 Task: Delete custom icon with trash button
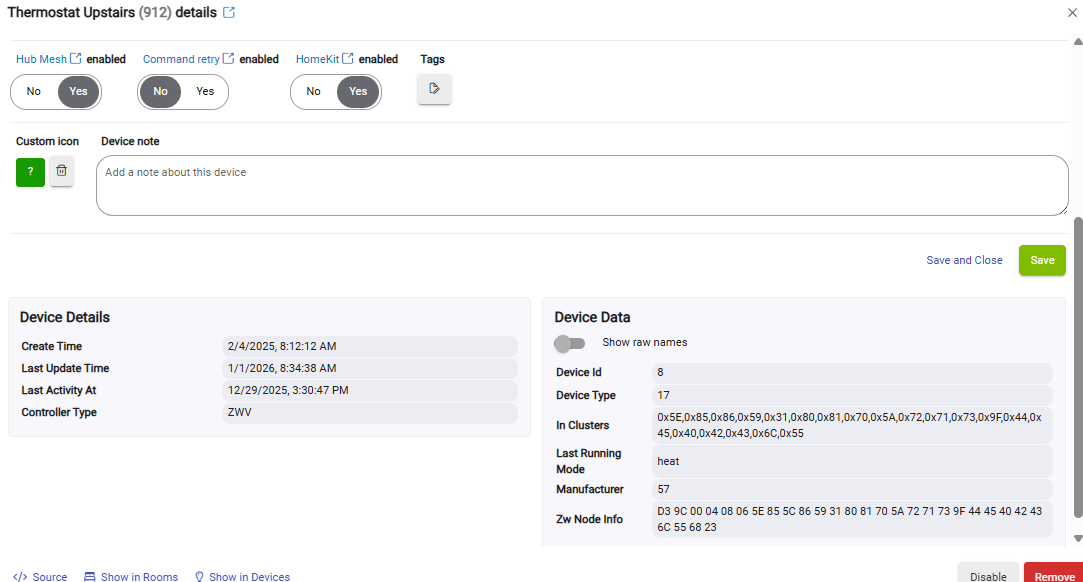pyautogui.click(x=62, y=172)
